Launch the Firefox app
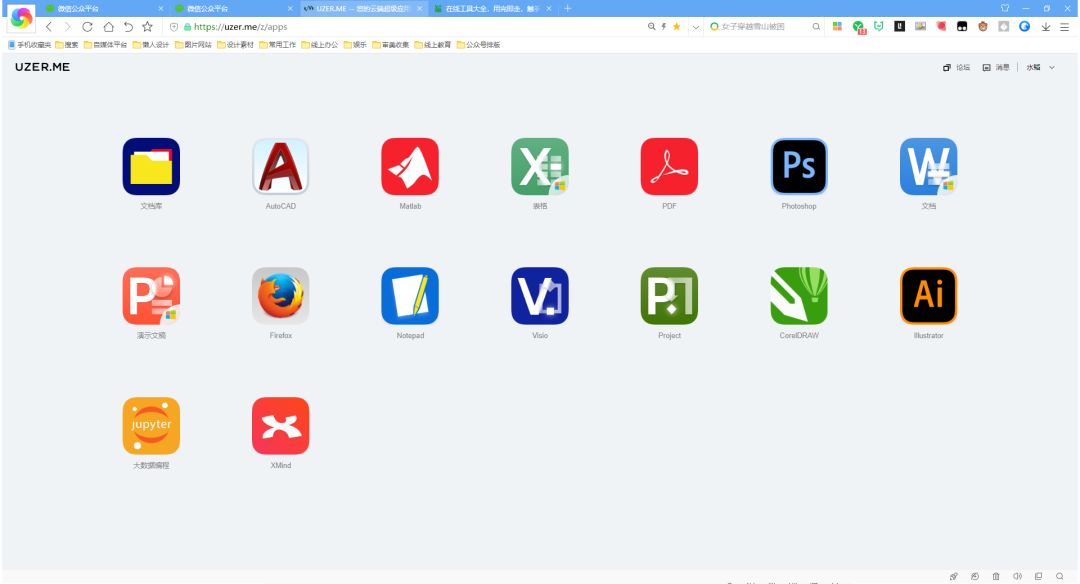 (280, 296)
